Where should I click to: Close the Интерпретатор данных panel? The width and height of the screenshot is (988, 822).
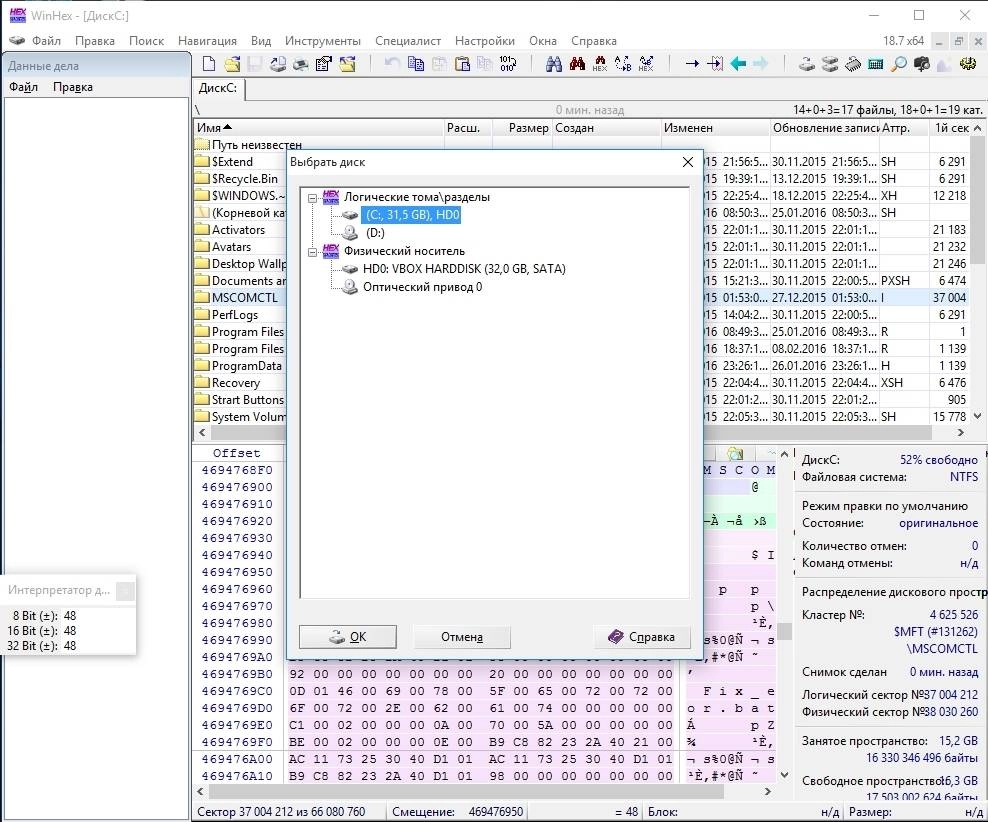tap(125, 591)
